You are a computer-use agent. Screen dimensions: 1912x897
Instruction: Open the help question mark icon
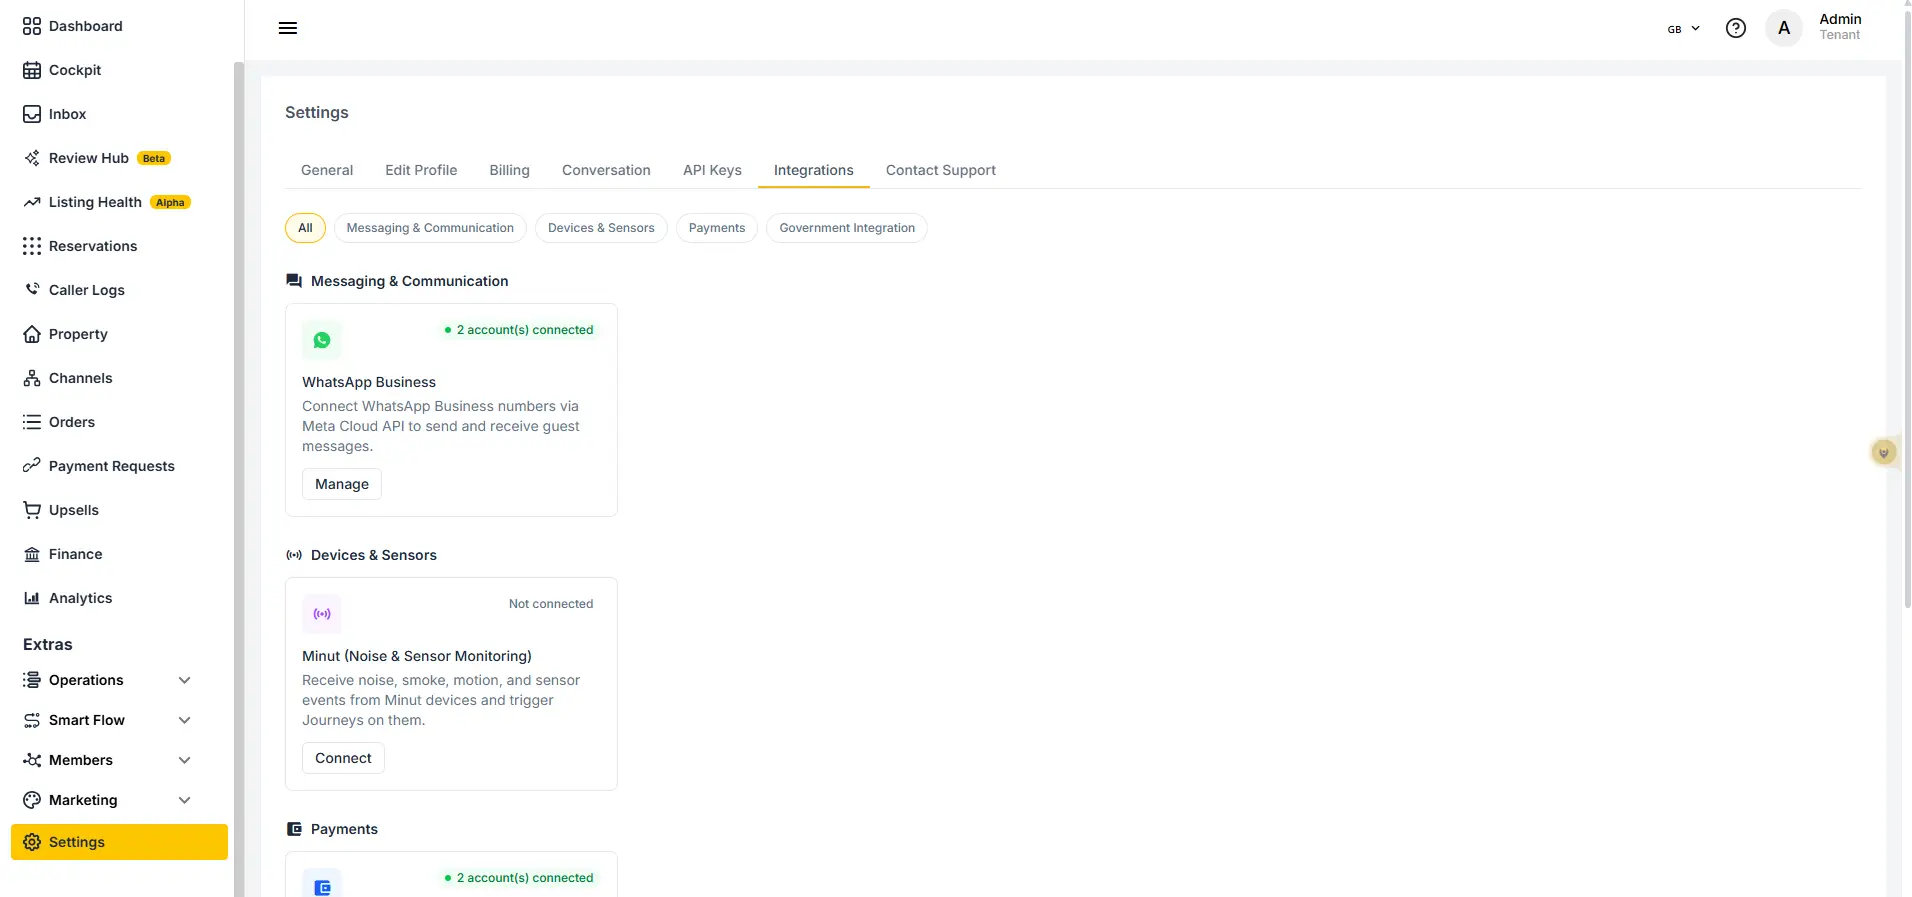(x=1736, y=28)
